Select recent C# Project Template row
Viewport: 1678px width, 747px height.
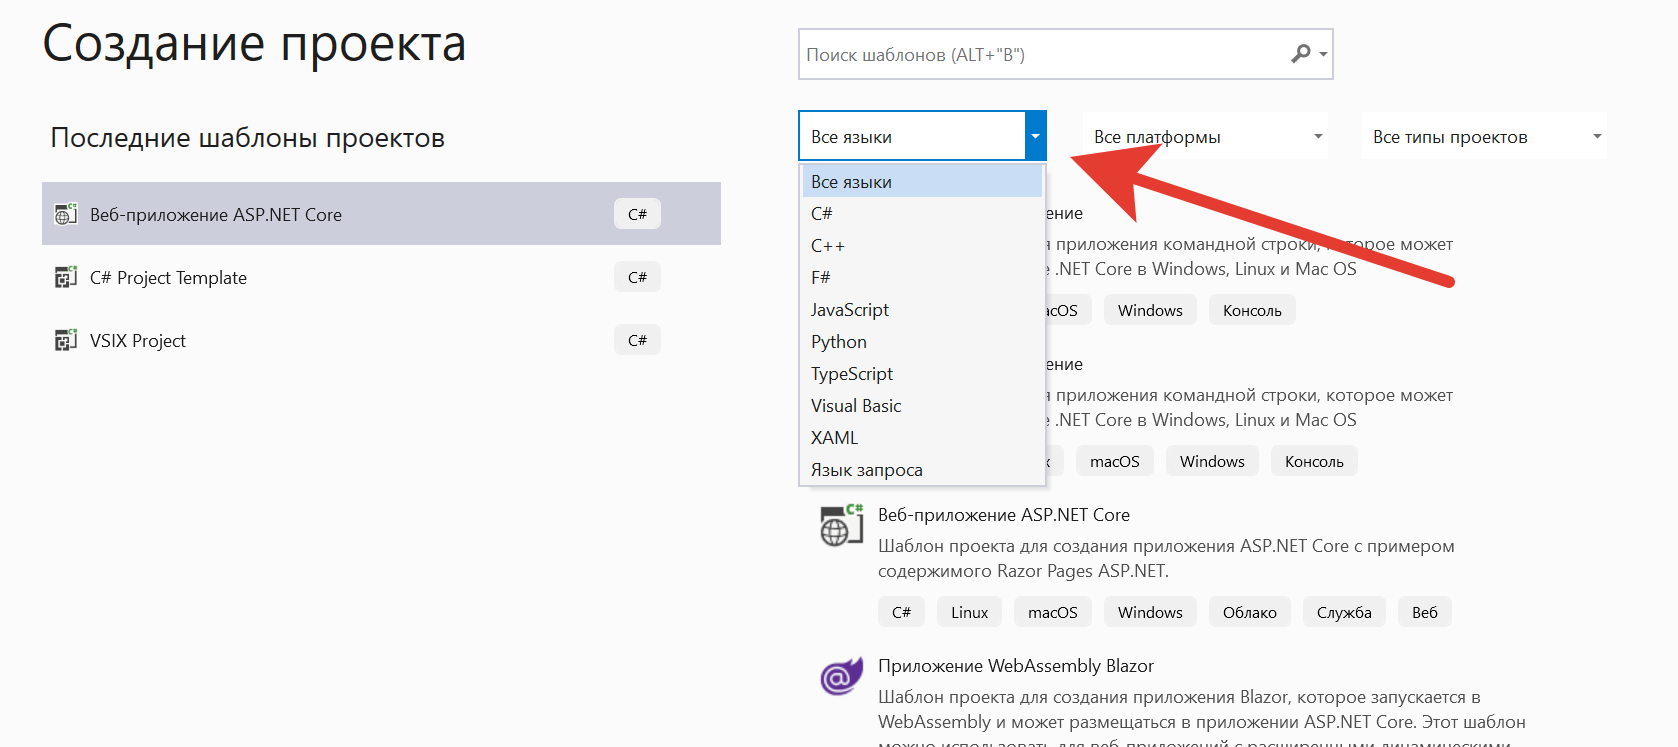[381, 277]
